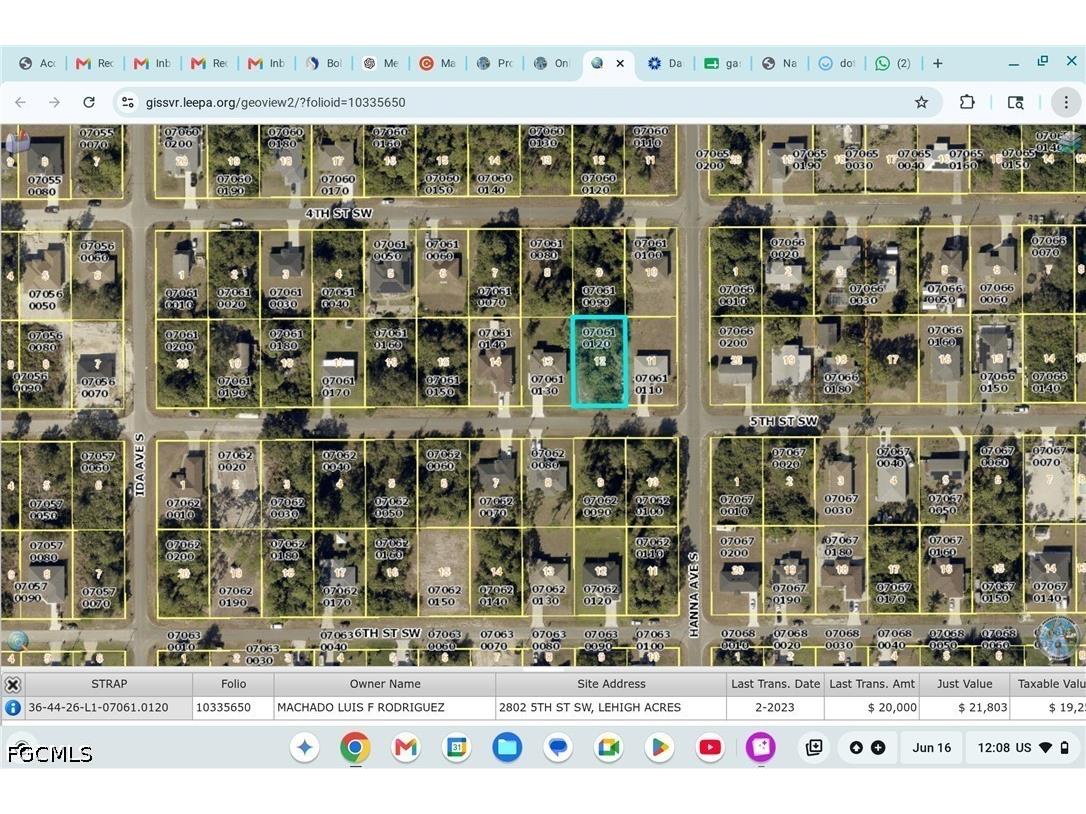Image resolution: width=1086 pixels, height=814 pixels.
Task: Switch to the Bol tab
Action: click(x=324, y=63)
